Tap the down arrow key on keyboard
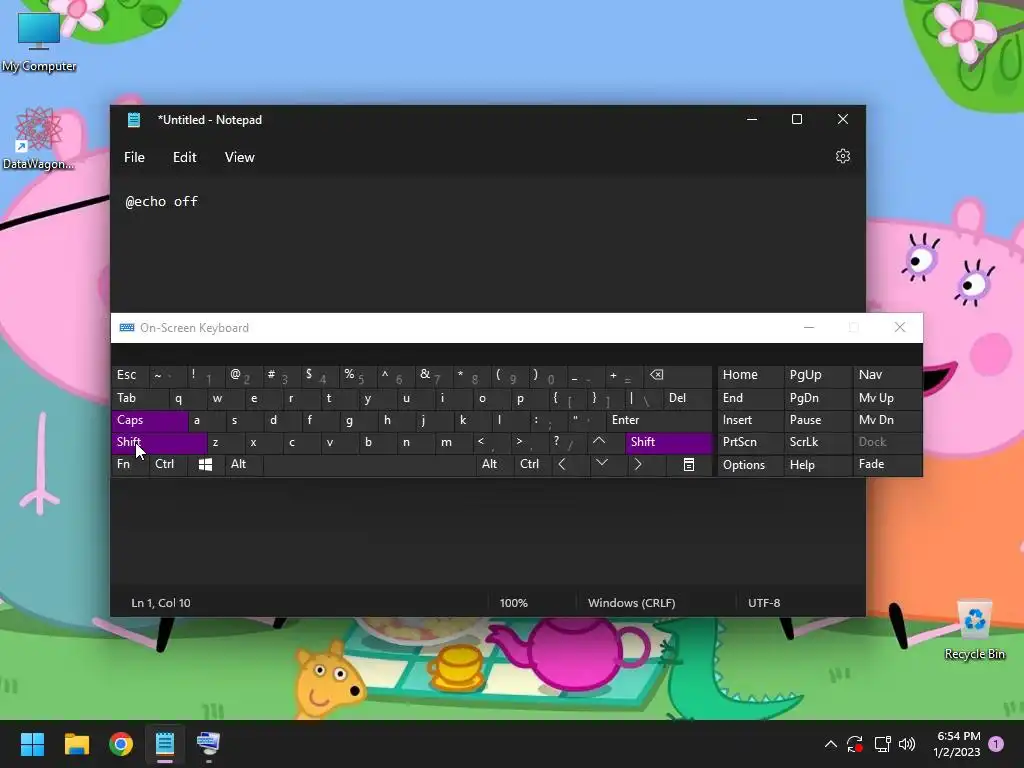This screenshot has width=1024, height=768. point(609,464)
